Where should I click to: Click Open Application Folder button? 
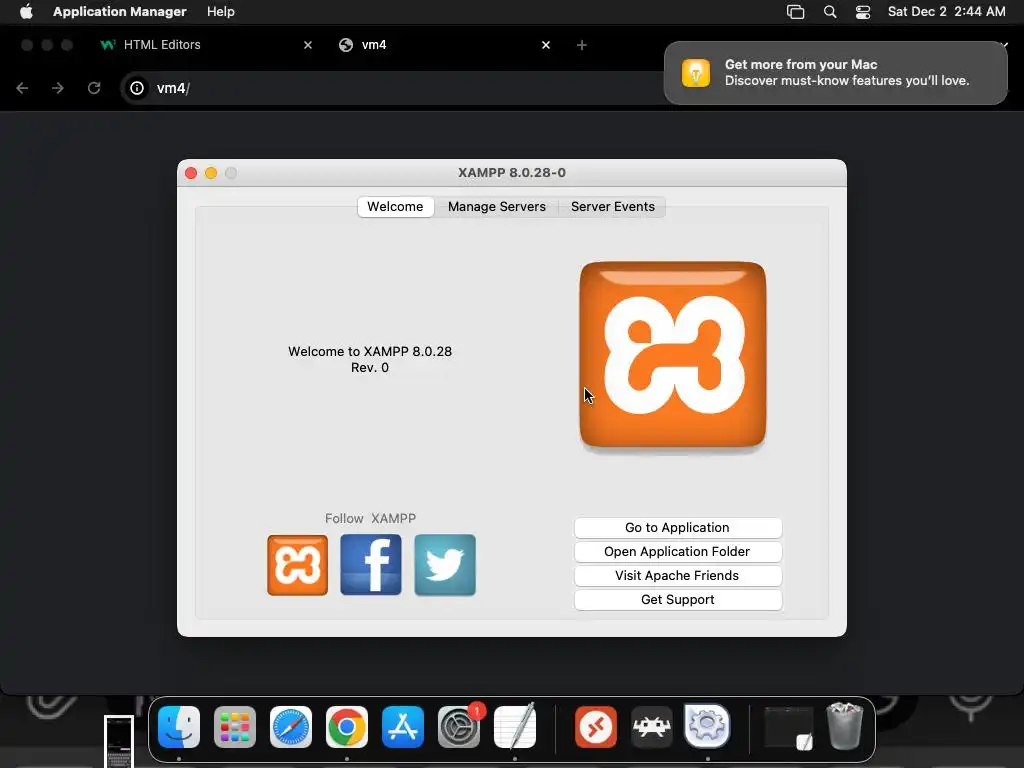tap(678, 552)
